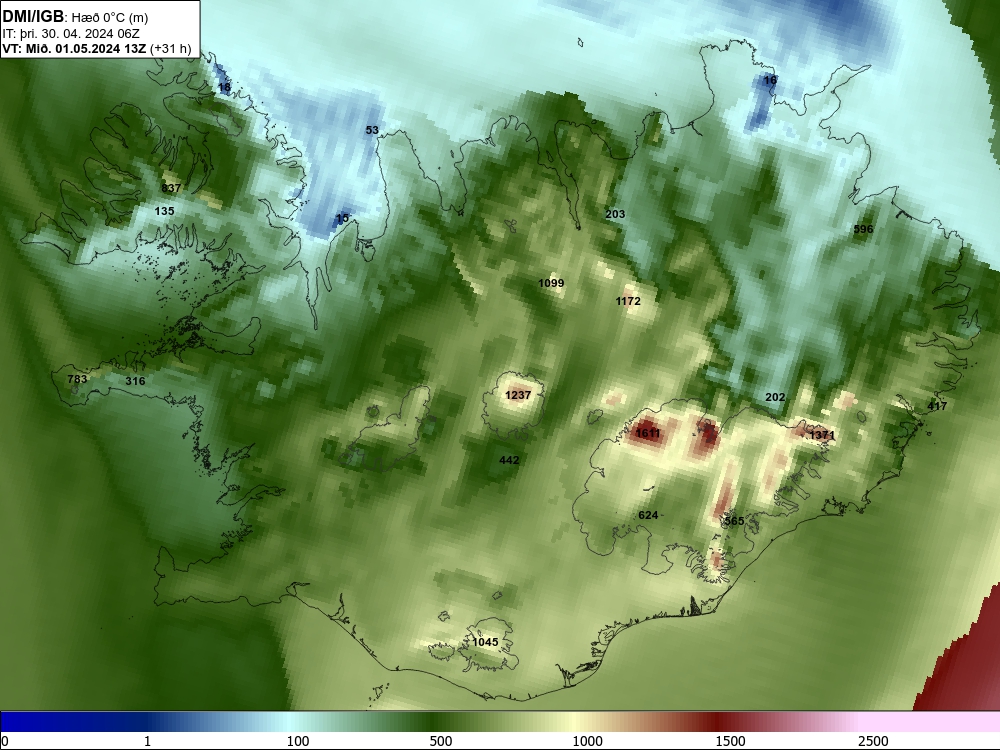Click the '500' tick on the color scale
1000x750 pixels.
(x=441, y=741)
